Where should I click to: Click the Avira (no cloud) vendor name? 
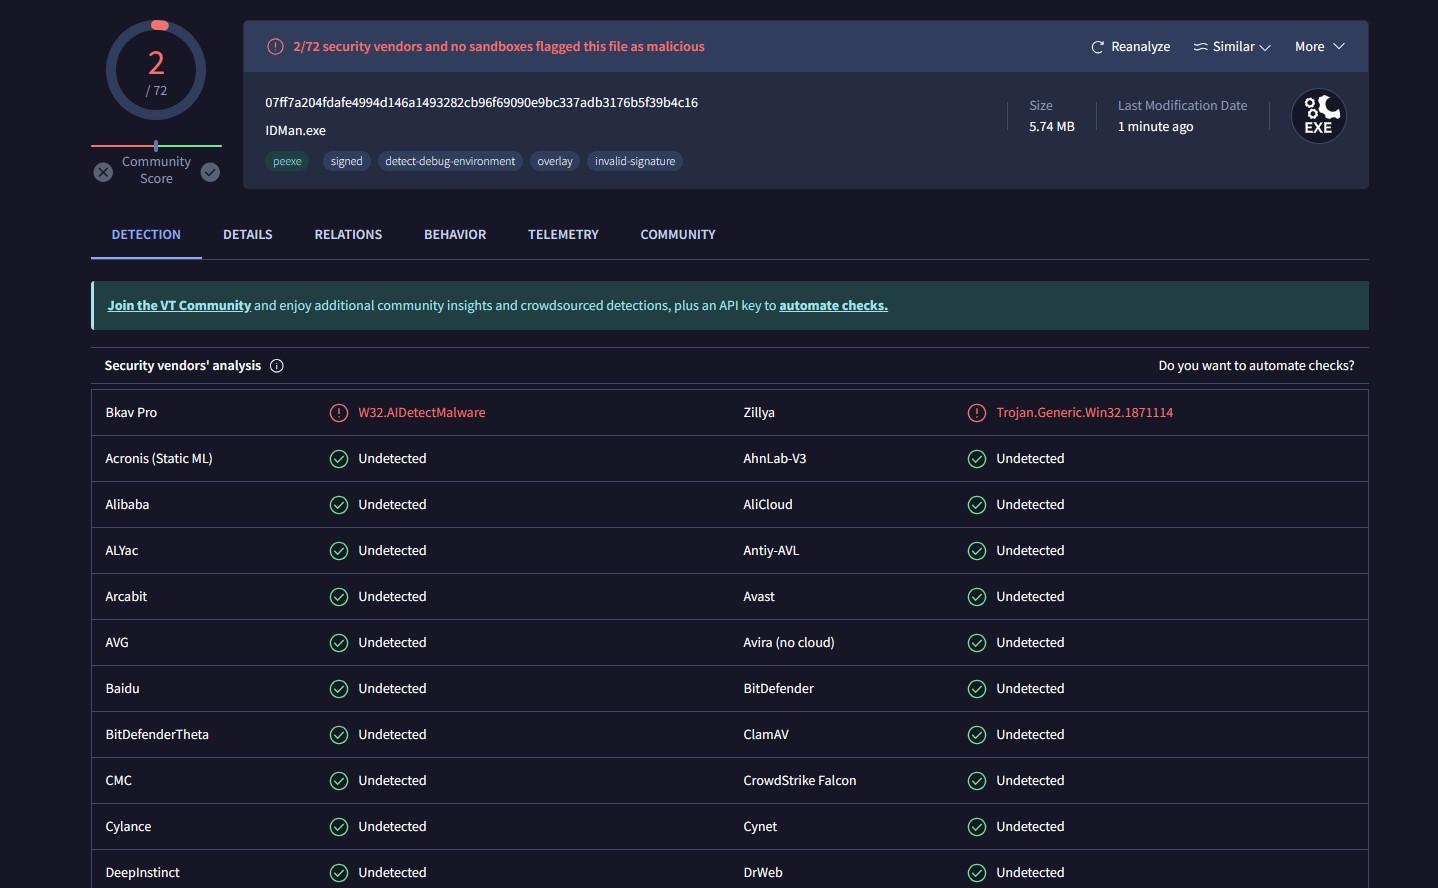click(x=789, y=643)
